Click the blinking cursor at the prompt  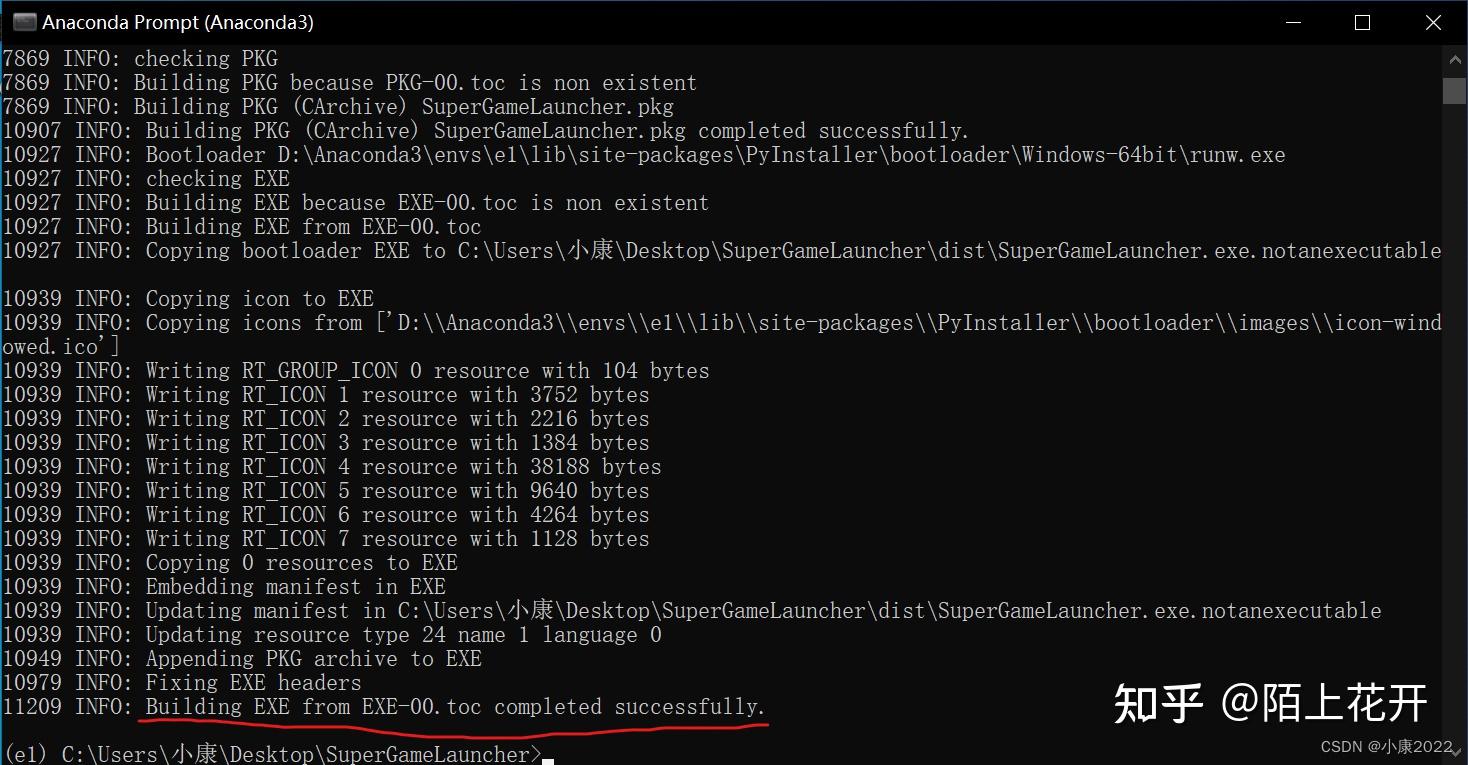click(x=548, y=761)
